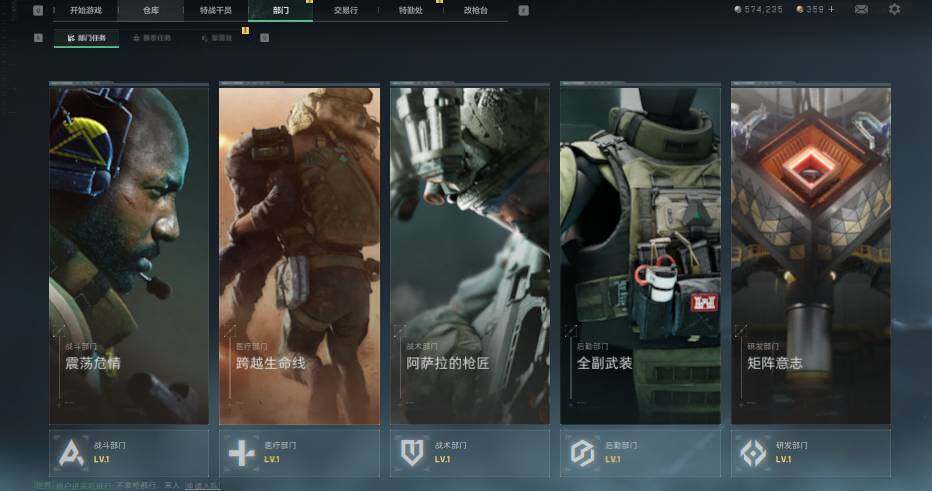Click the 战斗部门 LV.1 panel
Viewport: 932px width, 491px height.
(x=129, y=454)
